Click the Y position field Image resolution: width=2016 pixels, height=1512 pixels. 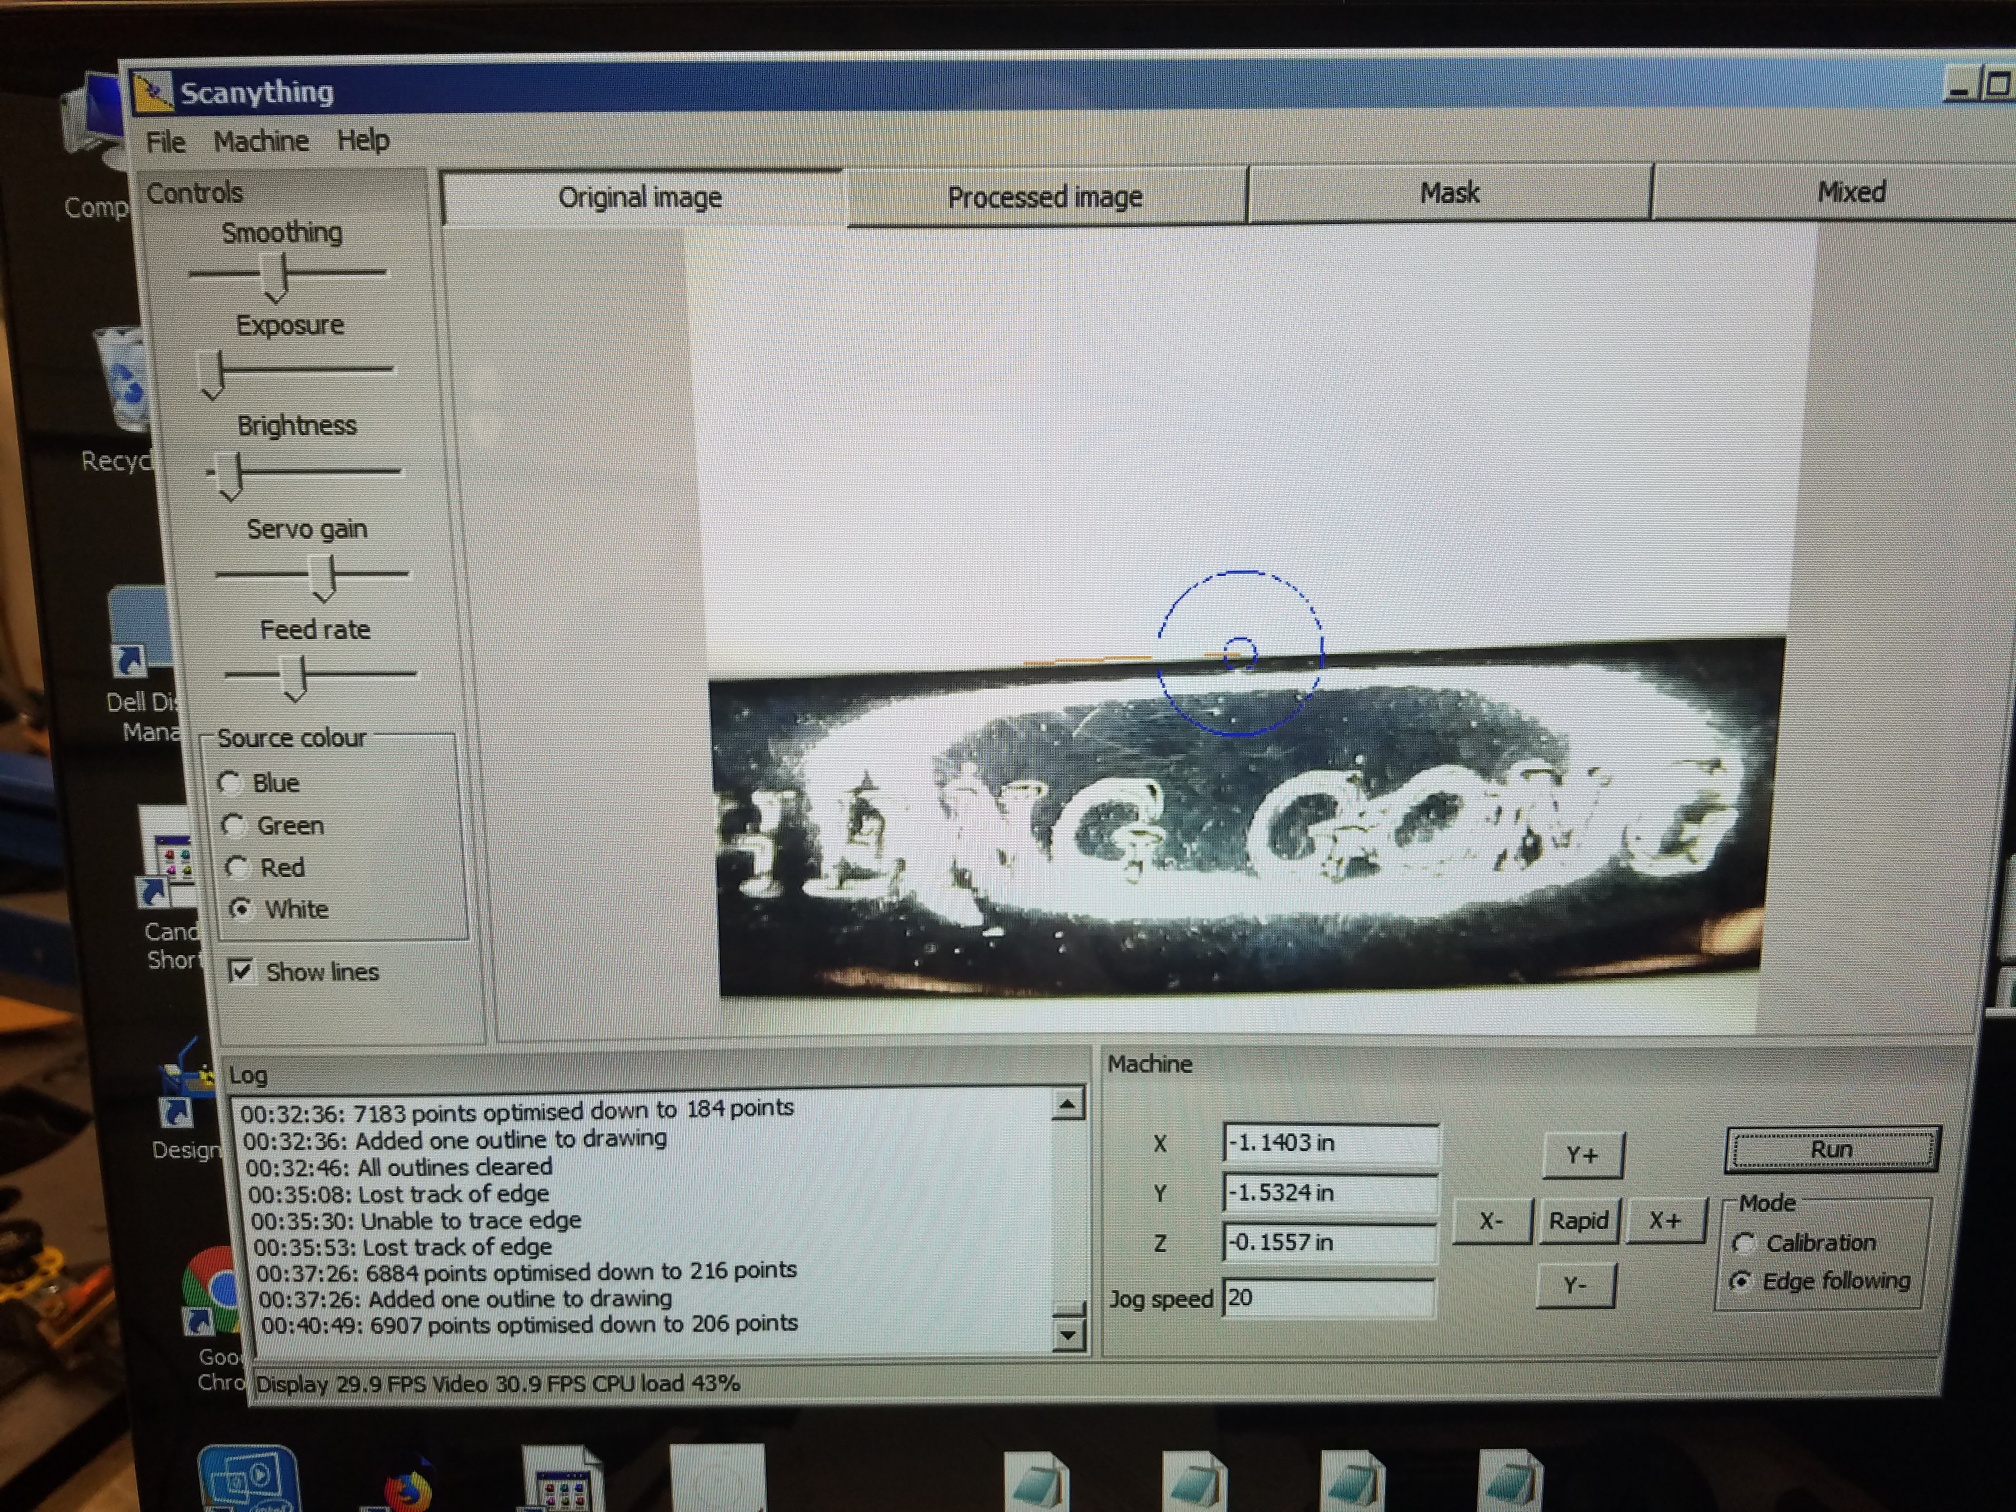1330,1193
